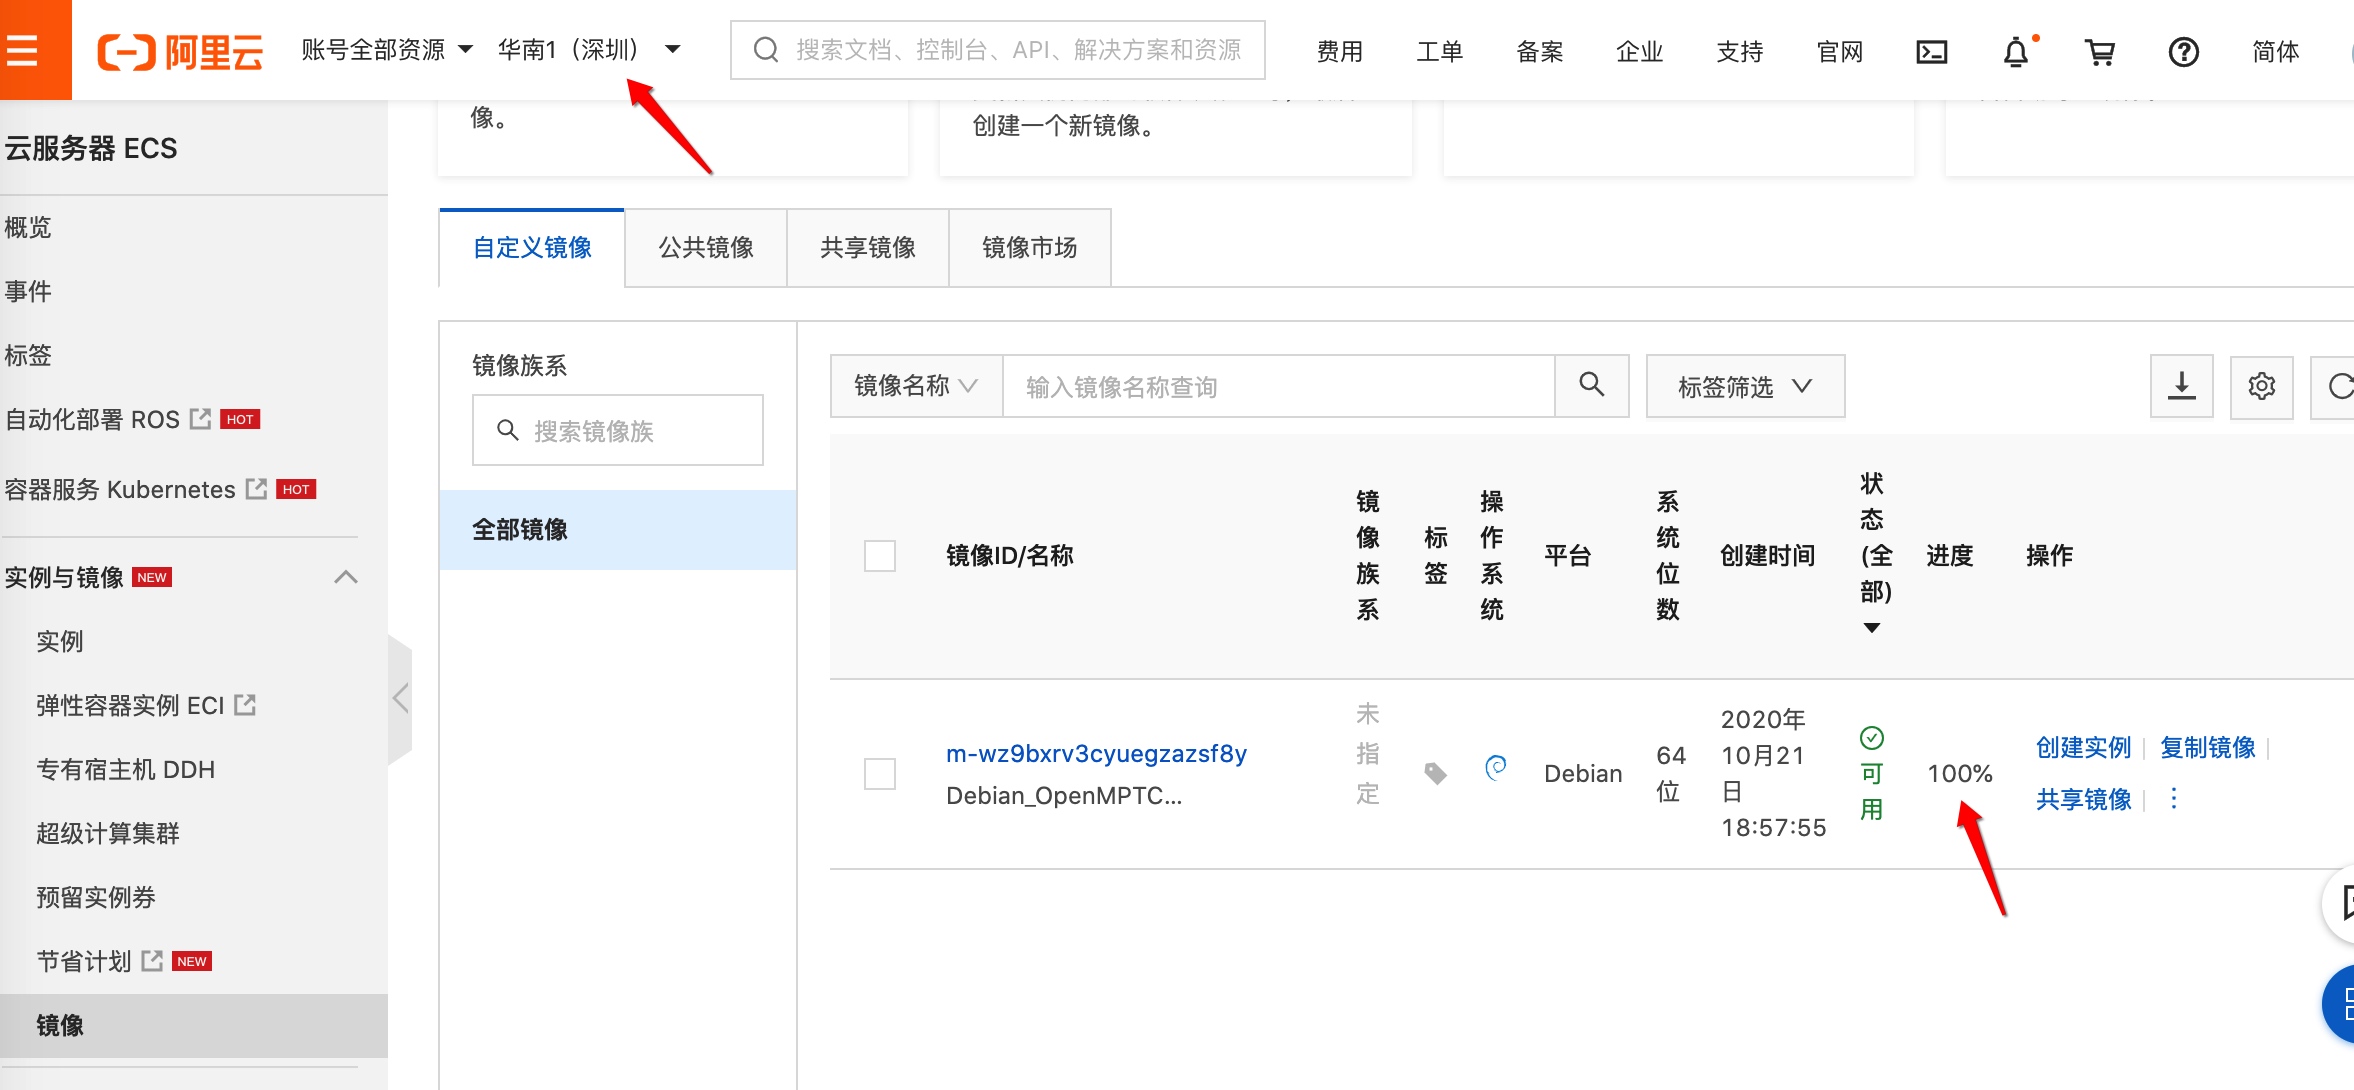Click the tag icon in the image row
This screenshot has height=1090, width=2354.
point(1435,773)
